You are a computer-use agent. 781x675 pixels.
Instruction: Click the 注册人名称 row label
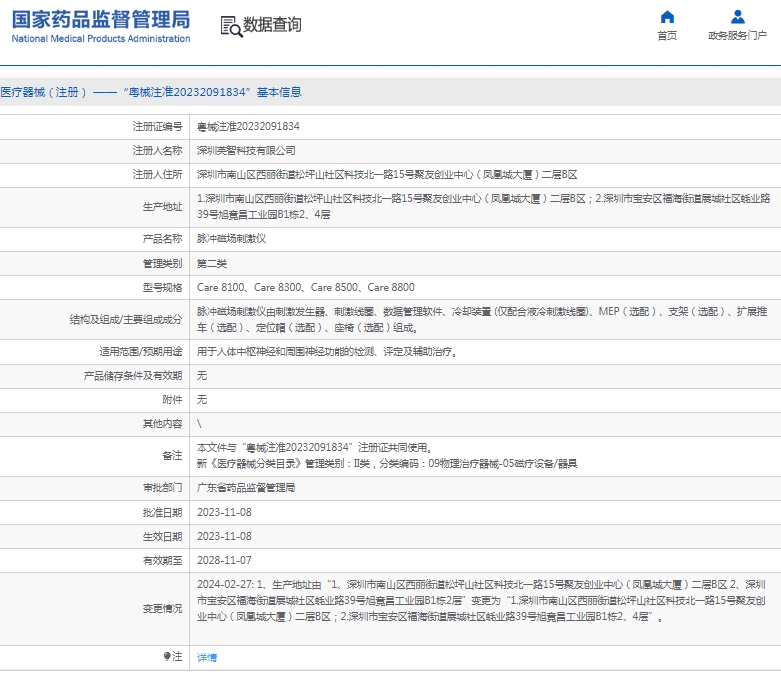click(x=157, y=150)
